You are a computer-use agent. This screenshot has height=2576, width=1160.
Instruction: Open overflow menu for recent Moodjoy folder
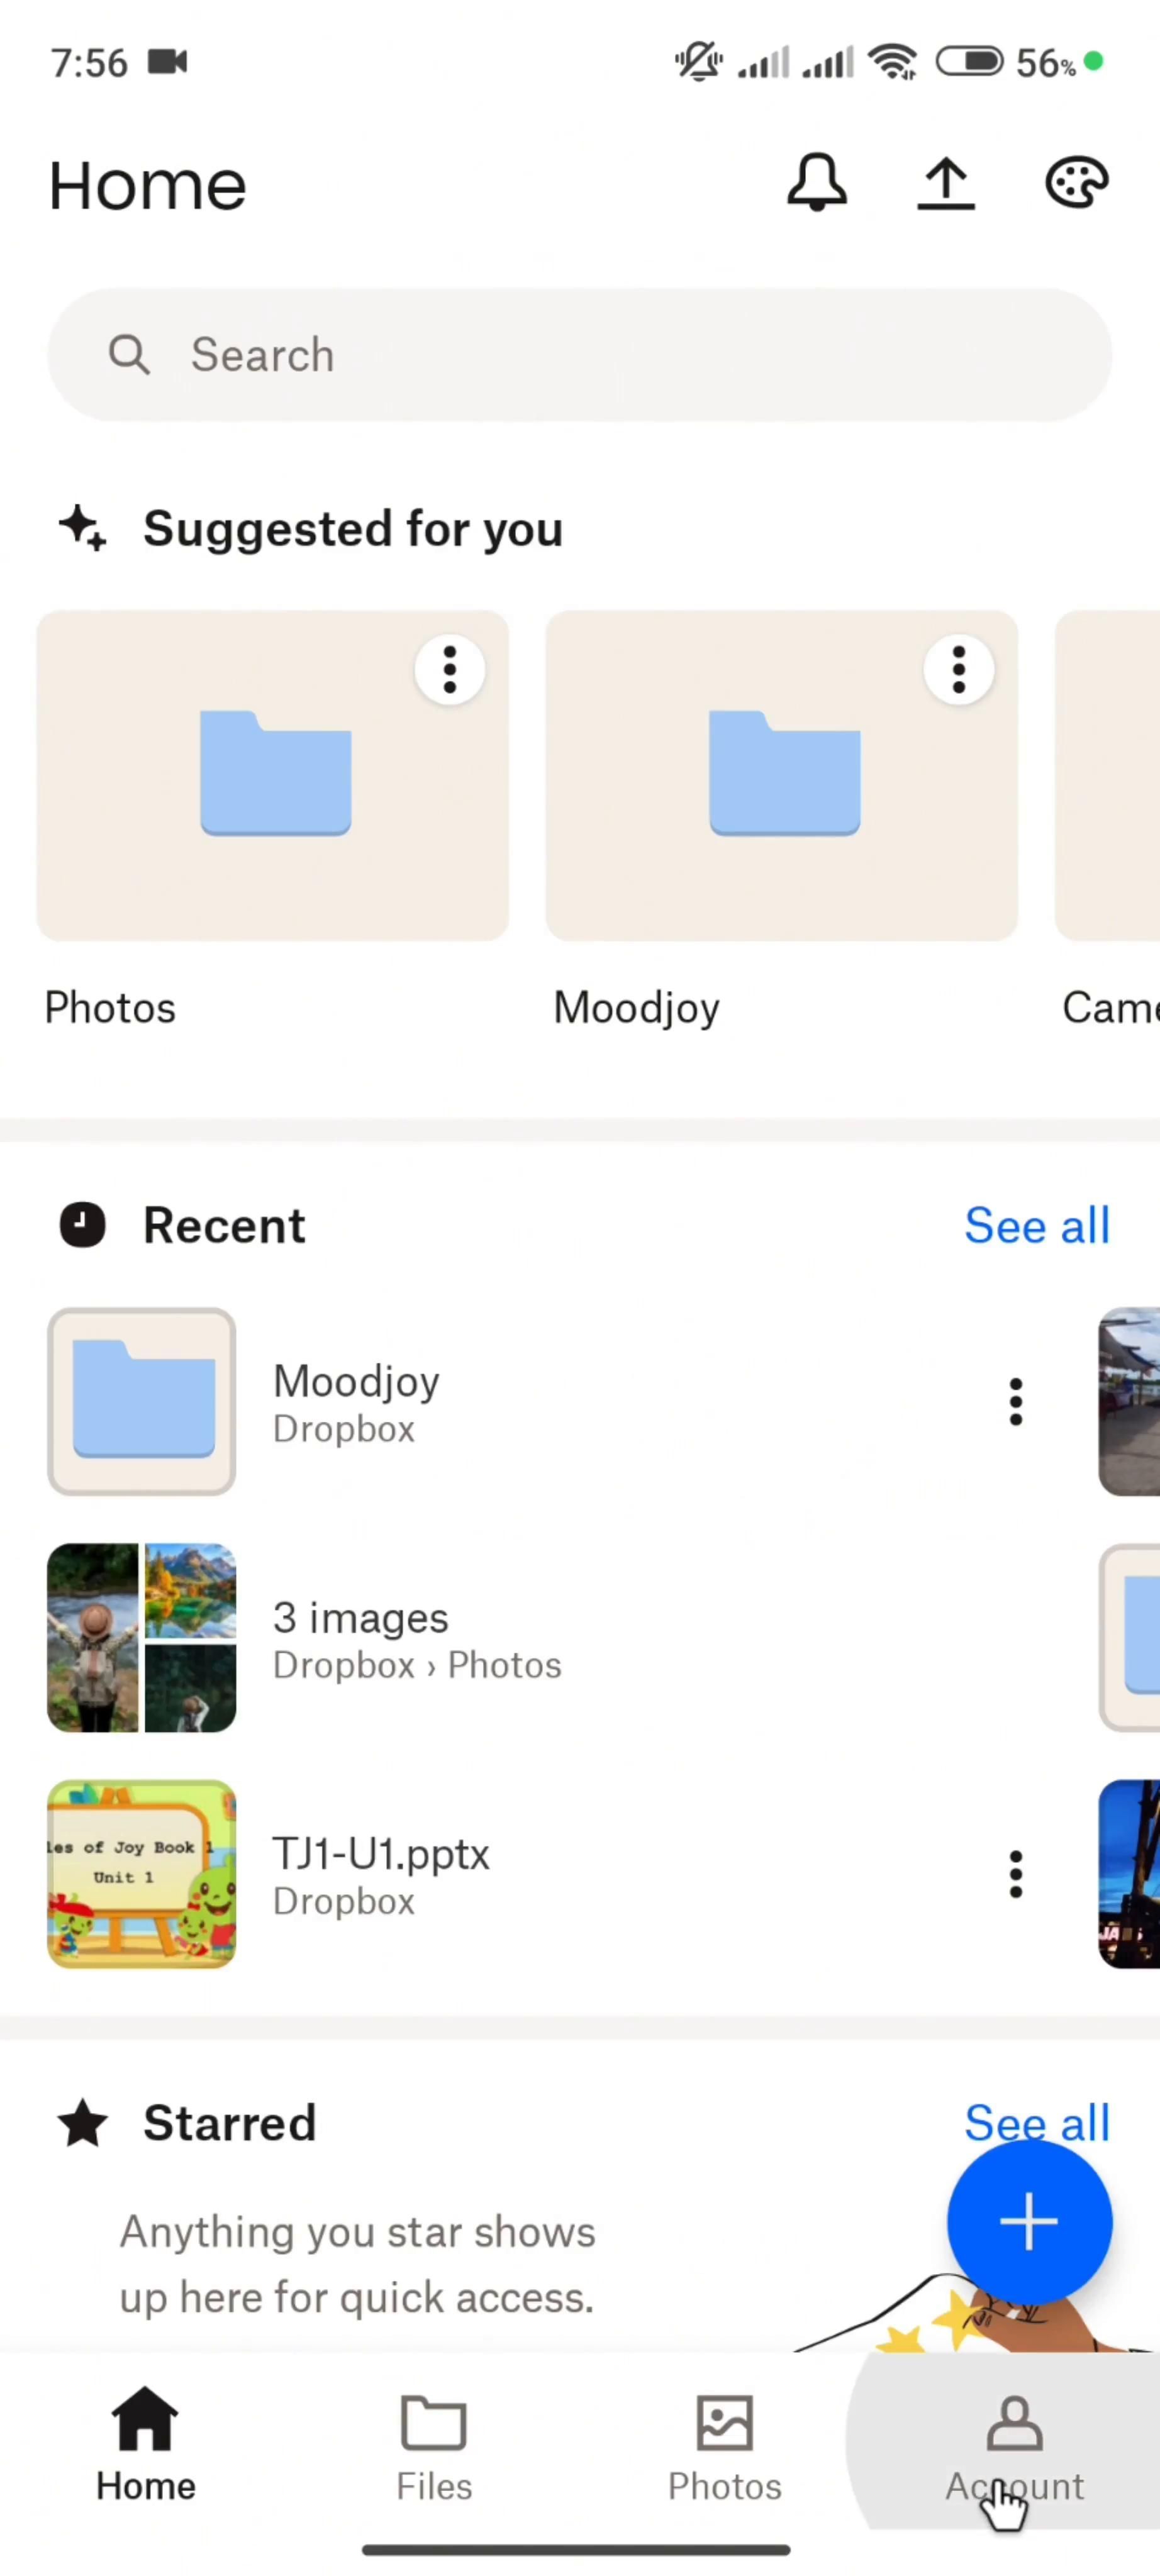[1015, 1402]
